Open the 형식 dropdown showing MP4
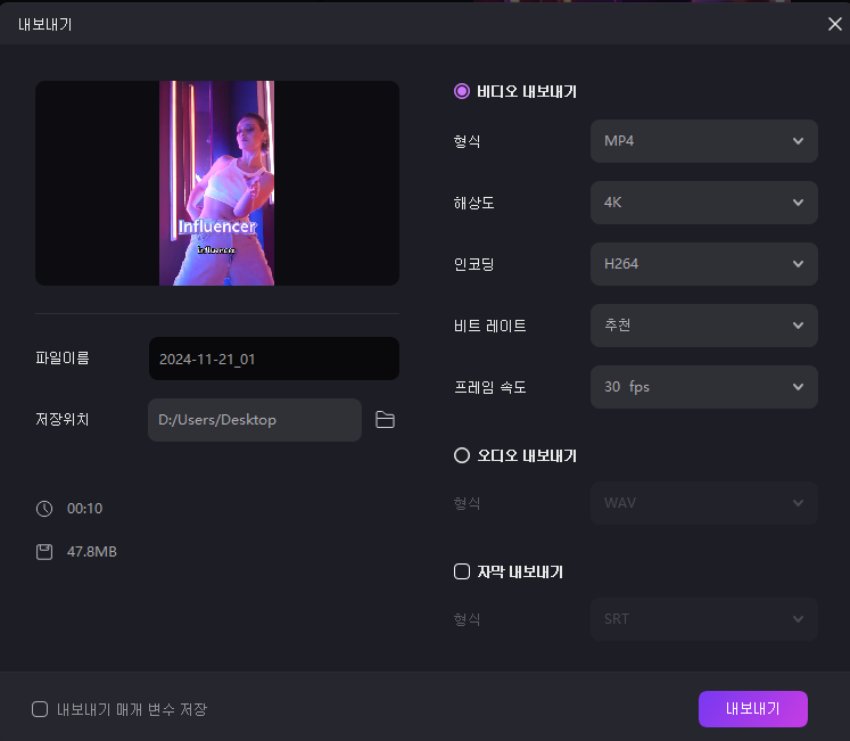 (703, 141)
